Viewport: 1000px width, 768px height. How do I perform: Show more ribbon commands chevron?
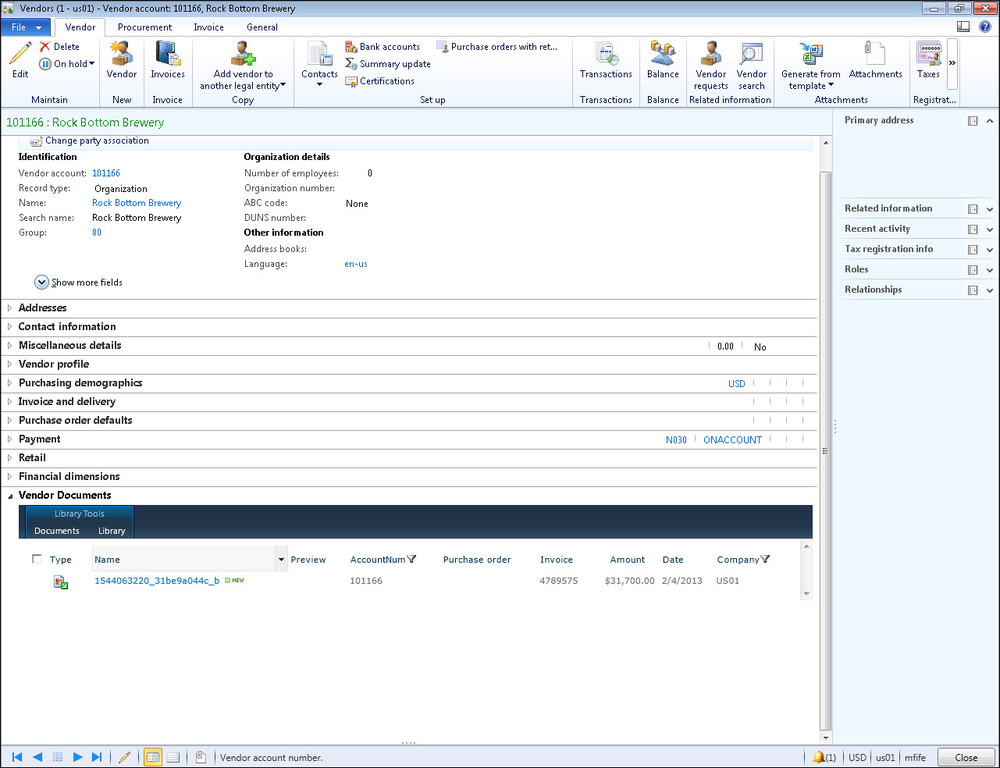tap(952, 63)
